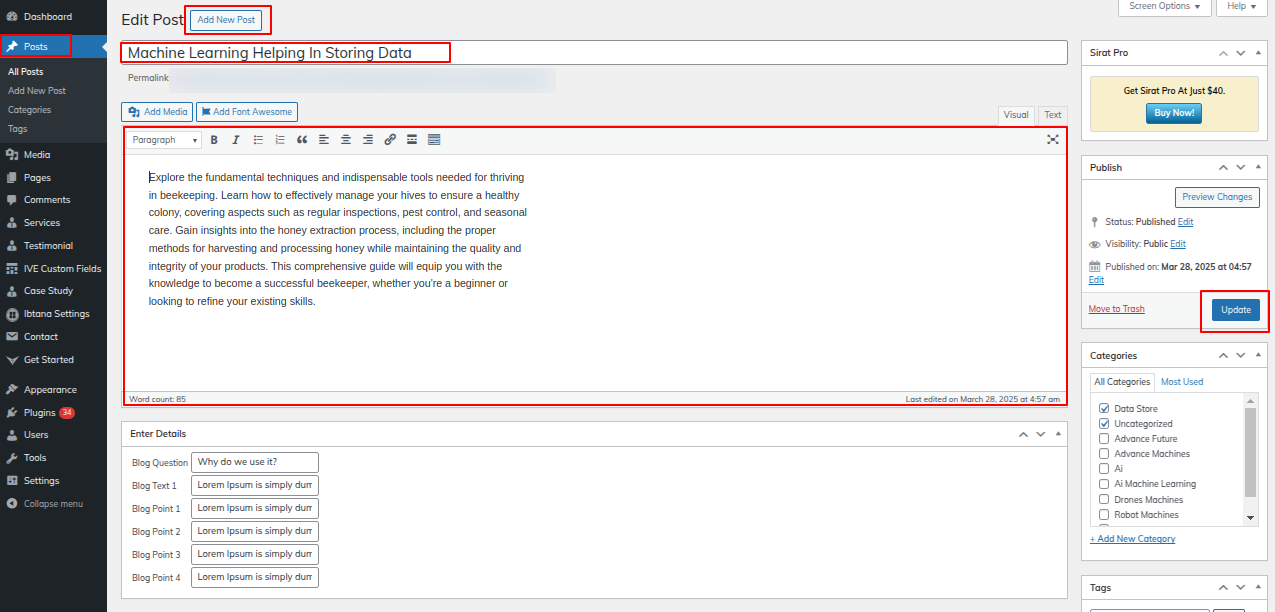Expand the Screen Options panel
The height and width of the screenshot is (612, 1275).
click(x=1164, y=7)
